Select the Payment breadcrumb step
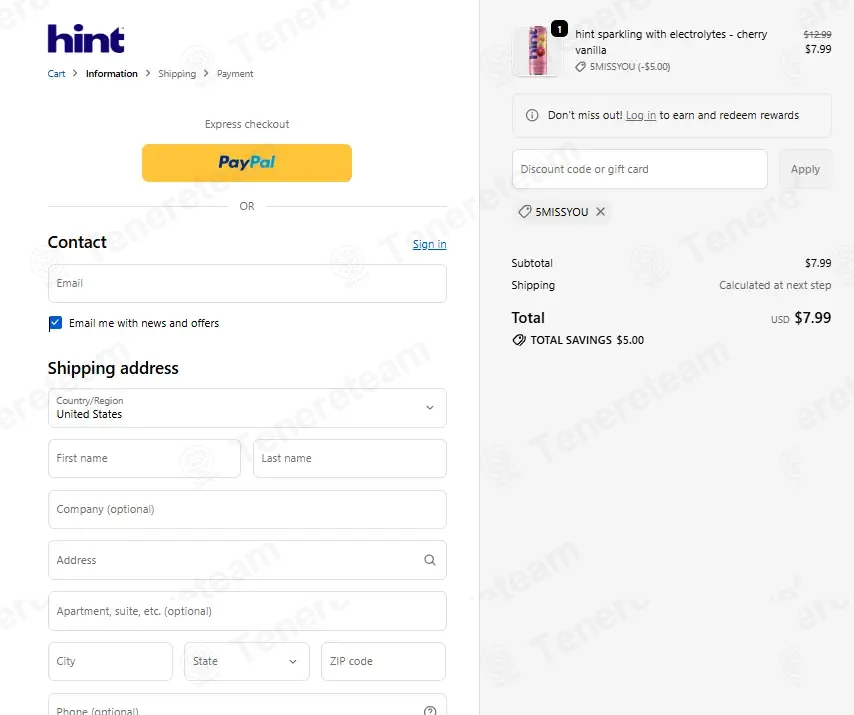Image resolution: width=854 pixels, height=715 pixels. point(235,74)
